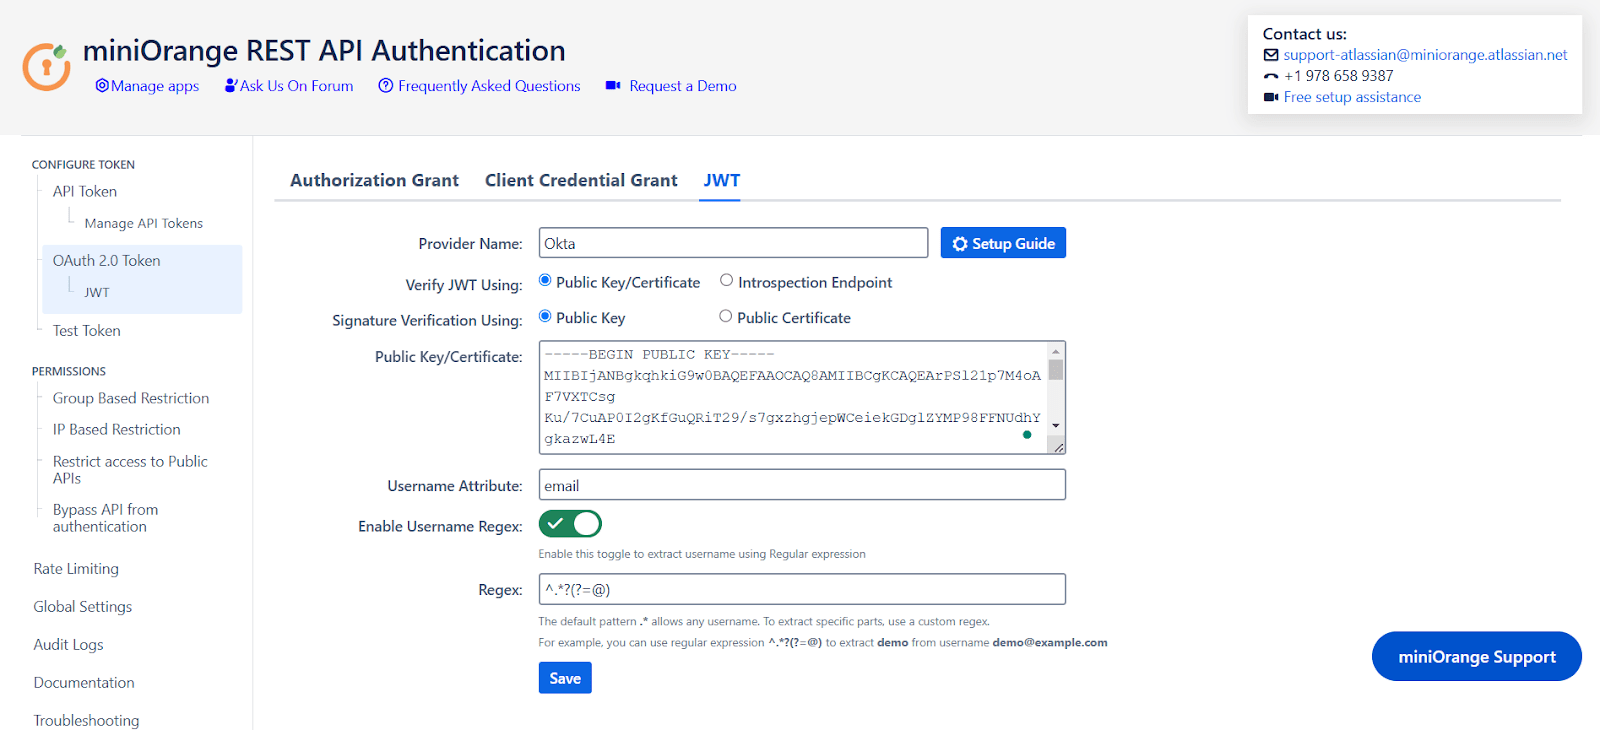
Task: Click the textarea resize handle
Action: (x=1058, y=447)
